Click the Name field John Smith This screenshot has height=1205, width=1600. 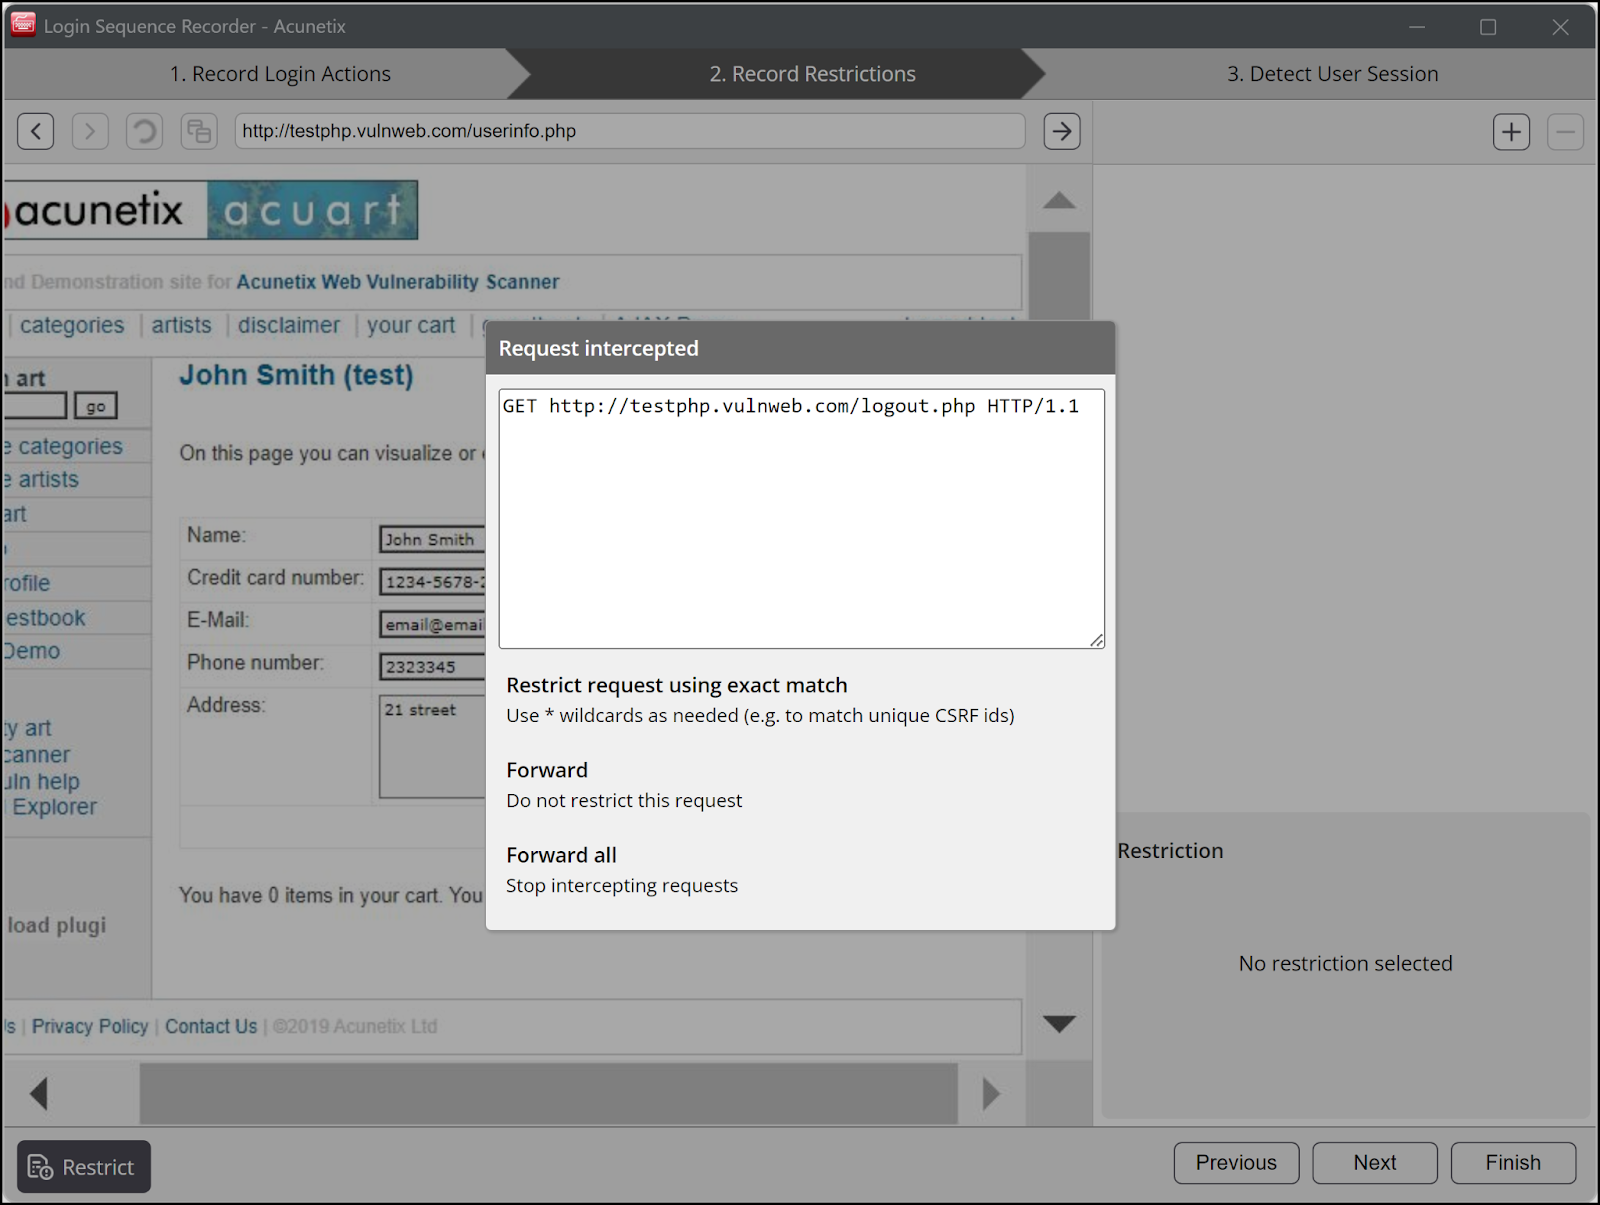(432, 539)
